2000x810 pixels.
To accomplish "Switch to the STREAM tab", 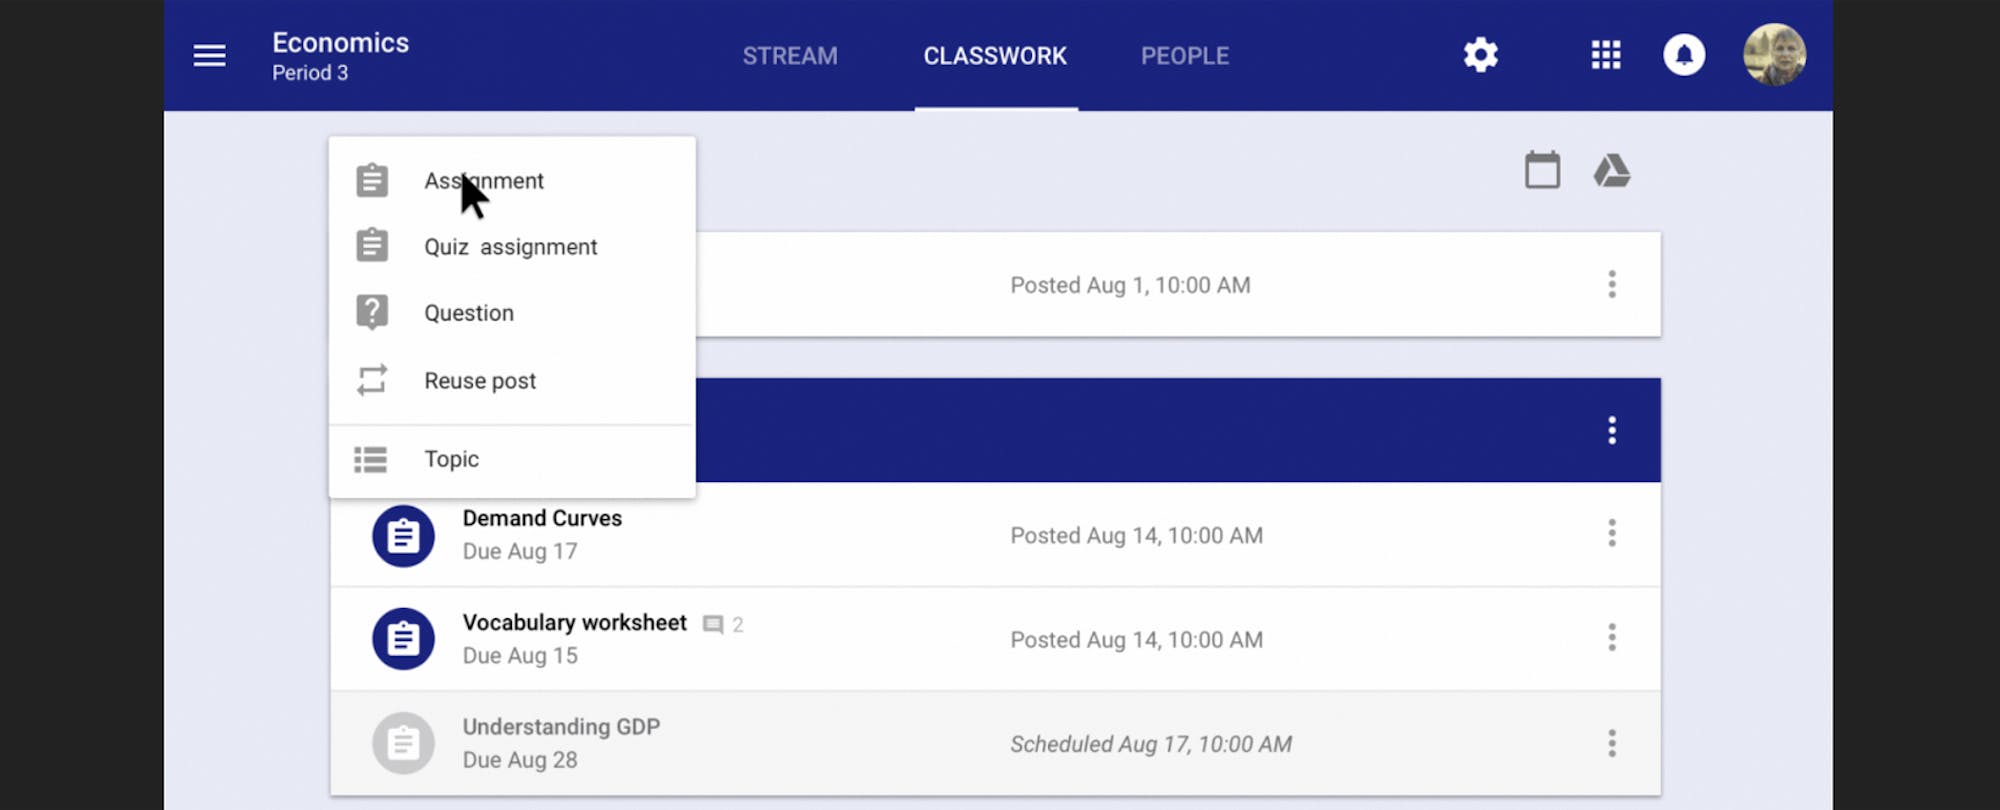I will pos(790,55).
